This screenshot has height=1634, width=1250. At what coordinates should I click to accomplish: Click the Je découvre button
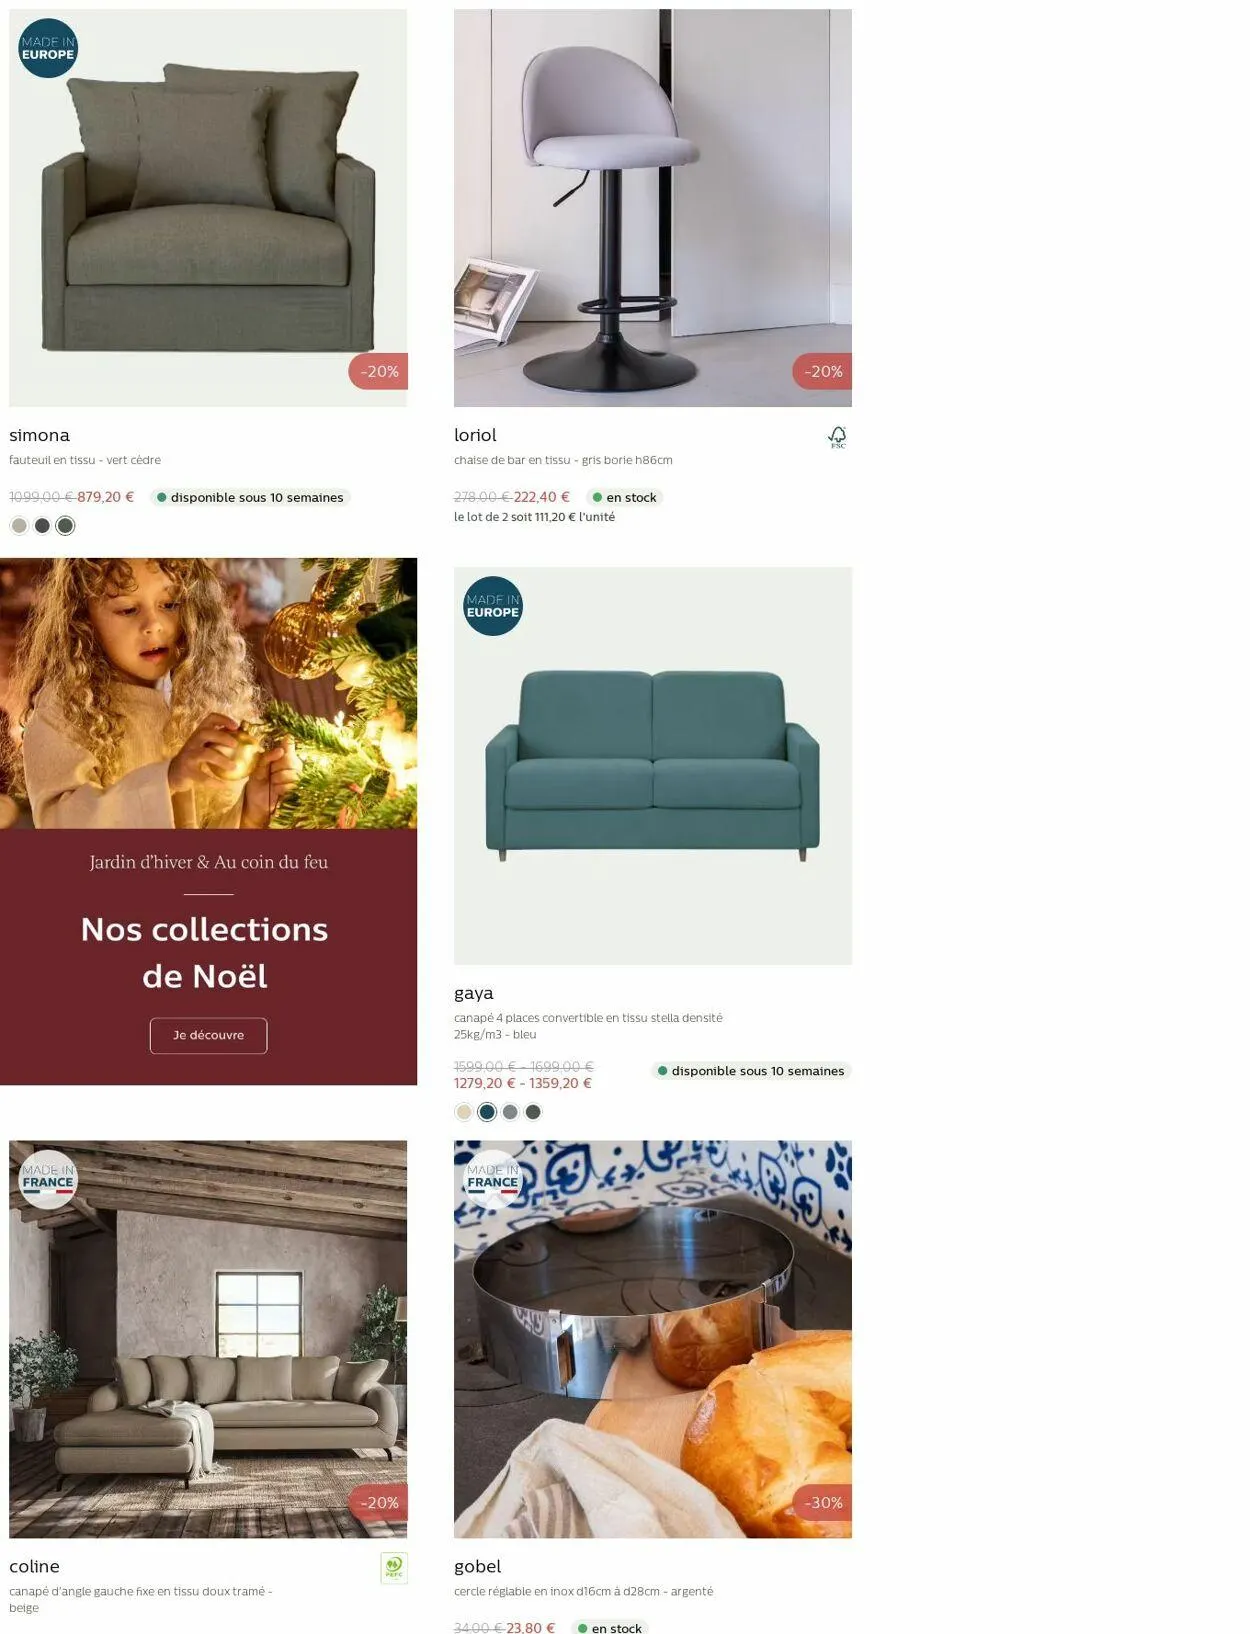[x=208, y=1035]
